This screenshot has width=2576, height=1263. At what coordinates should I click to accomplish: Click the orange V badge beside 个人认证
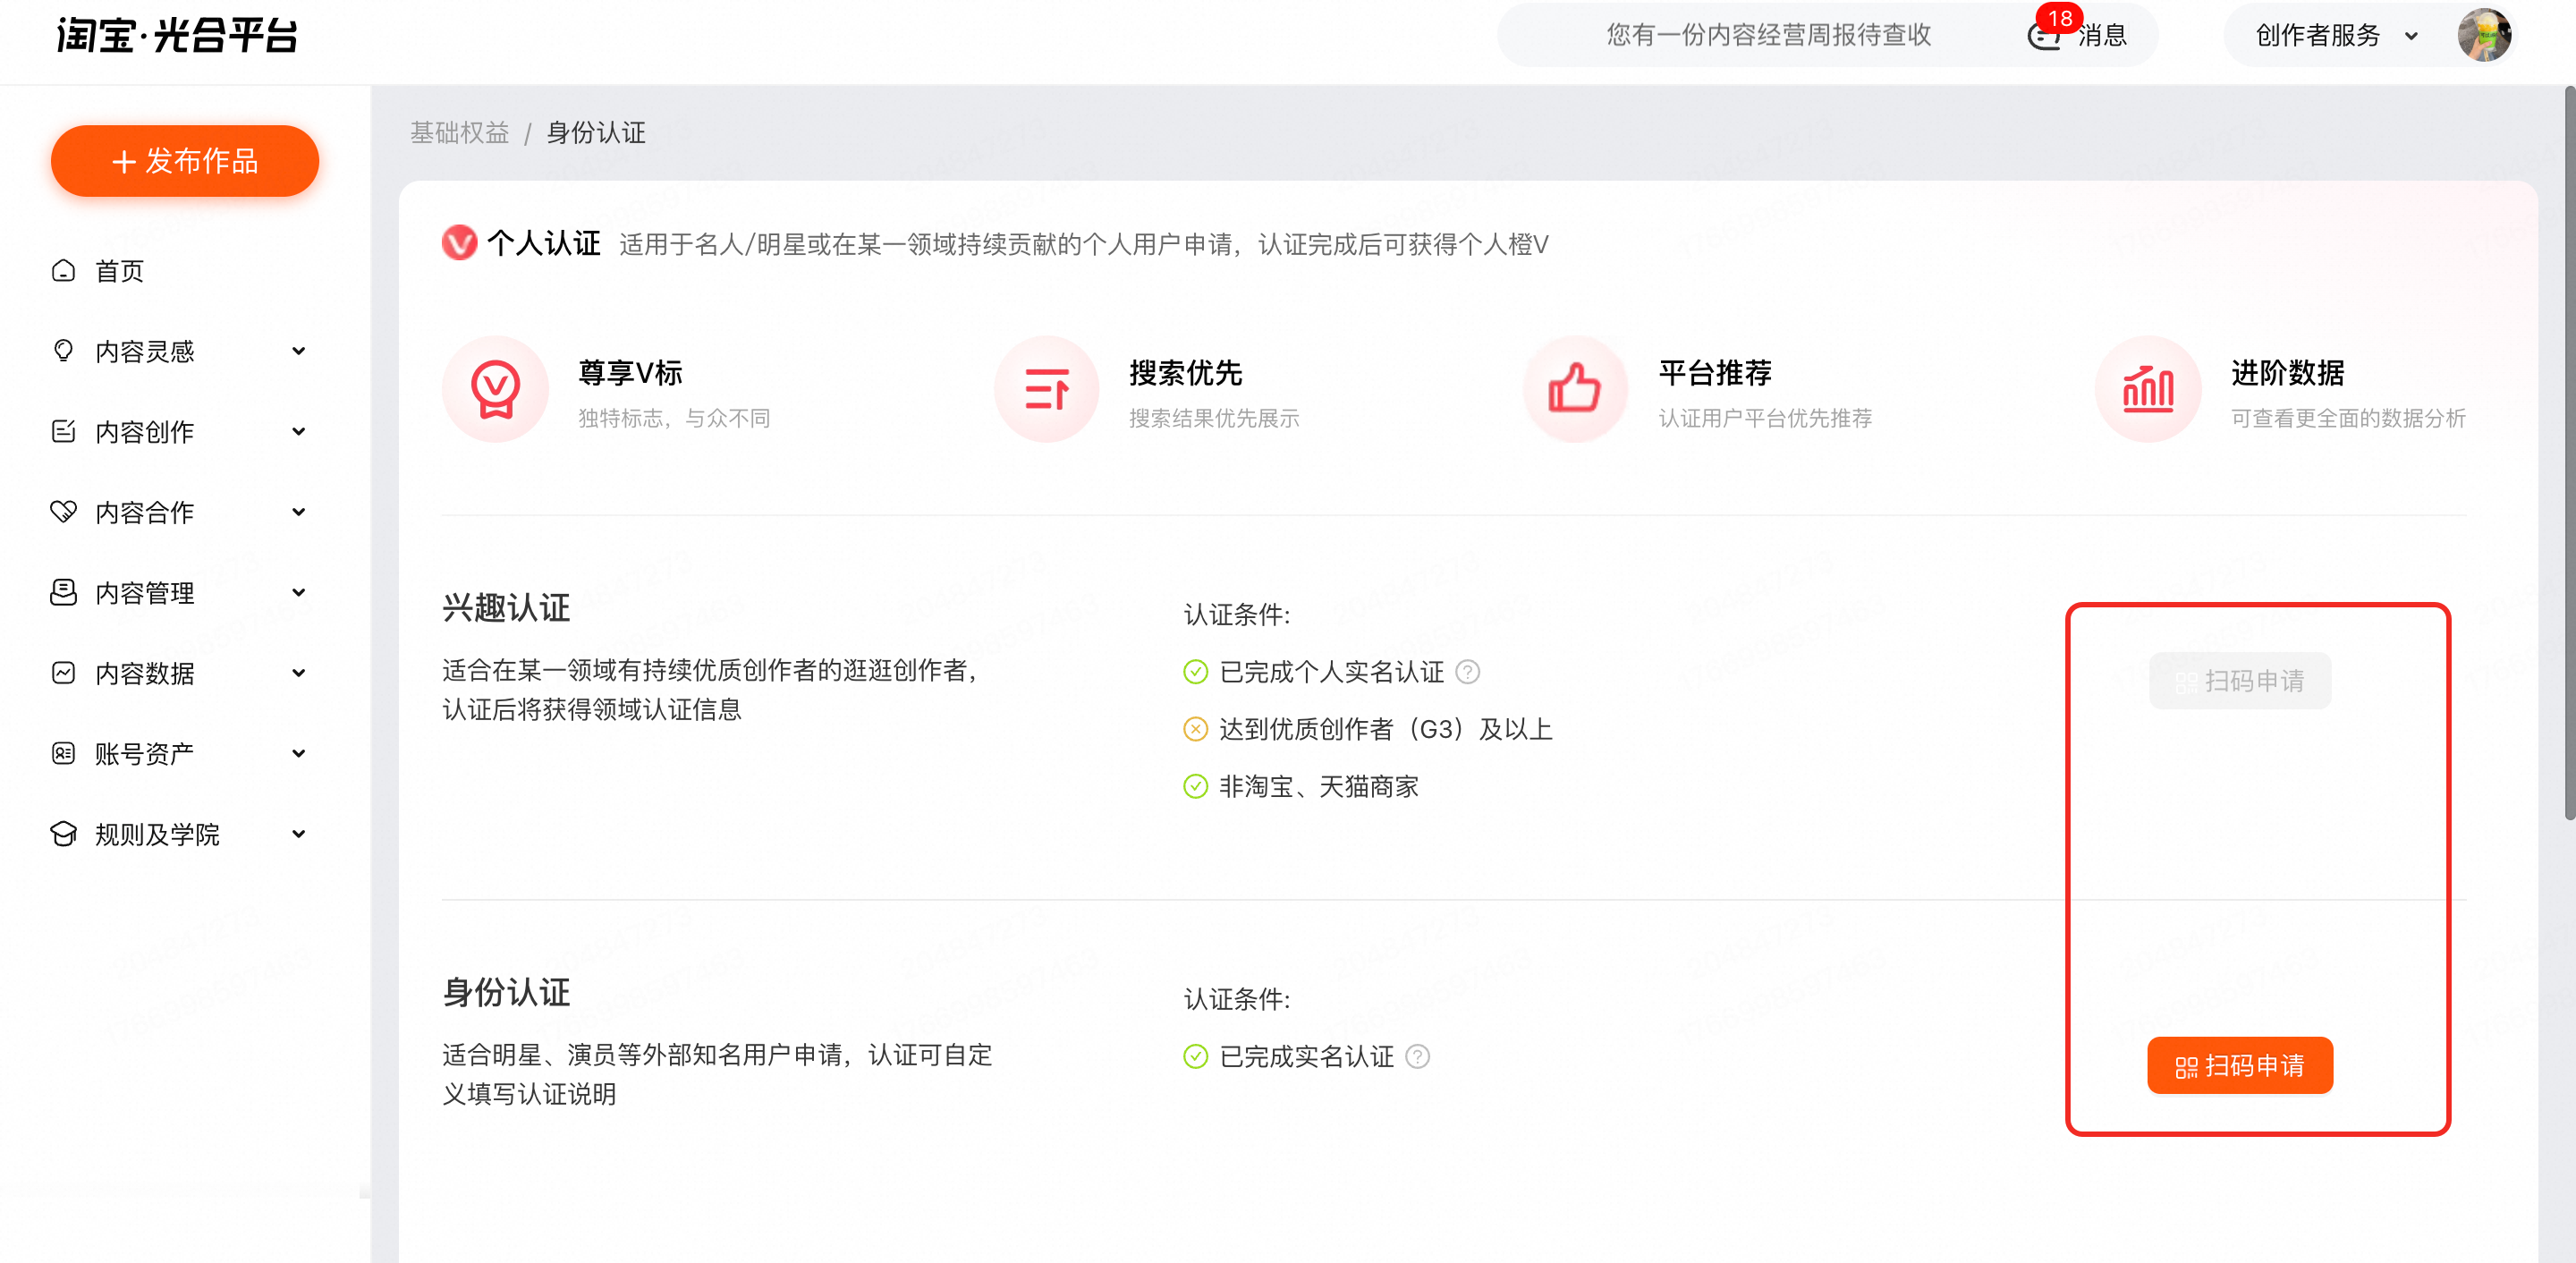point(459,243)
